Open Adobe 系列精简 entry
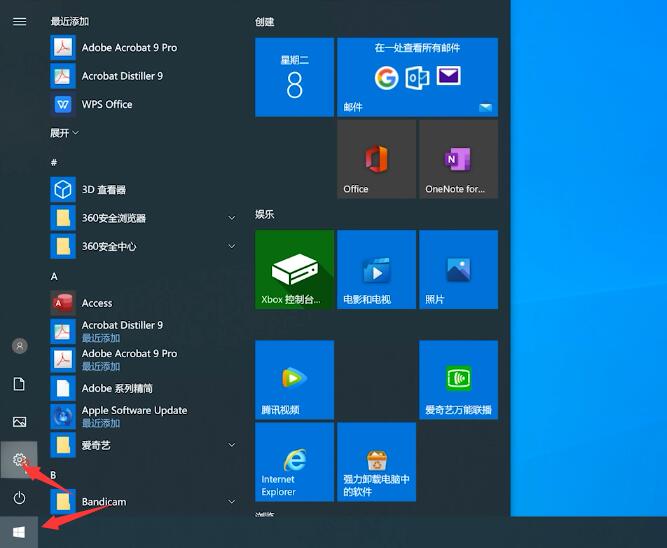The width and height of the screenshot is (667, 548). coord(144,388)
